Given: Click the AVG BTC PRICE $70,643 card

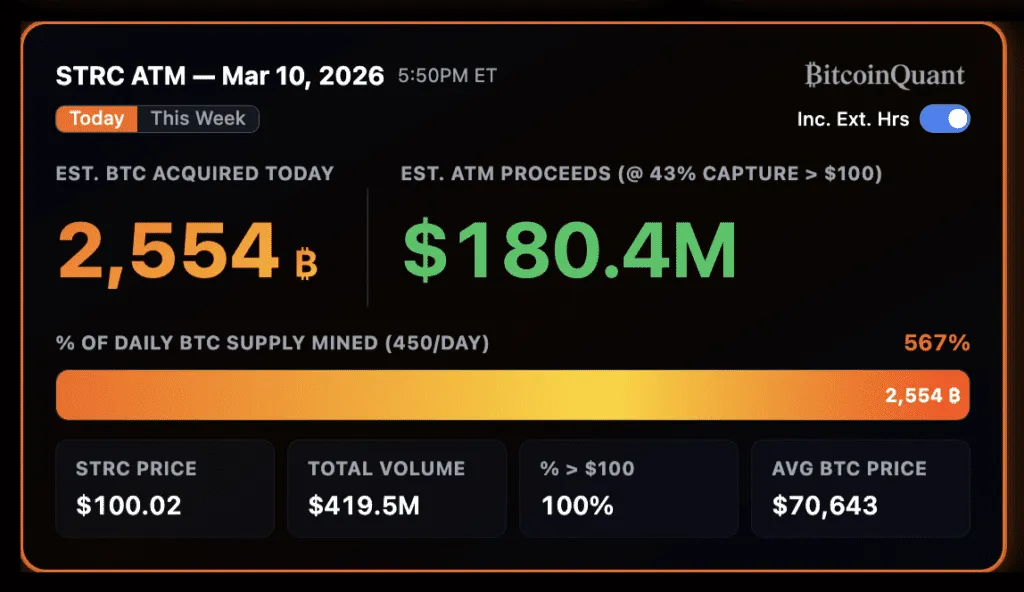Looking at the screenshot, I should [x=860, y=488].
